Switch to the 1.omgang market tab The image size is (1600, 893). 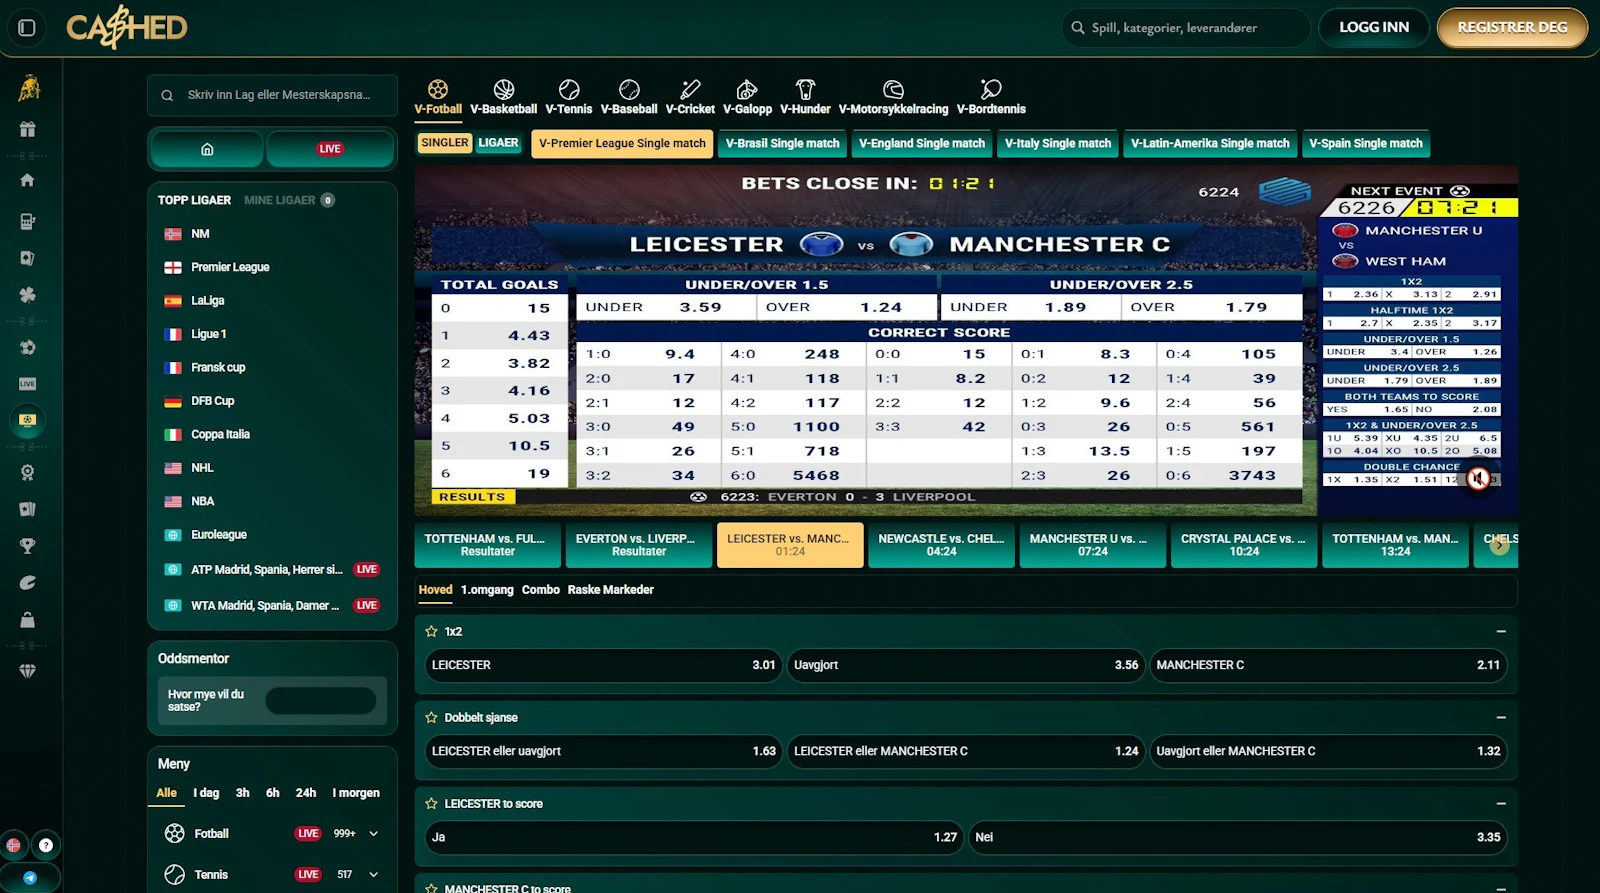[487, 590]
